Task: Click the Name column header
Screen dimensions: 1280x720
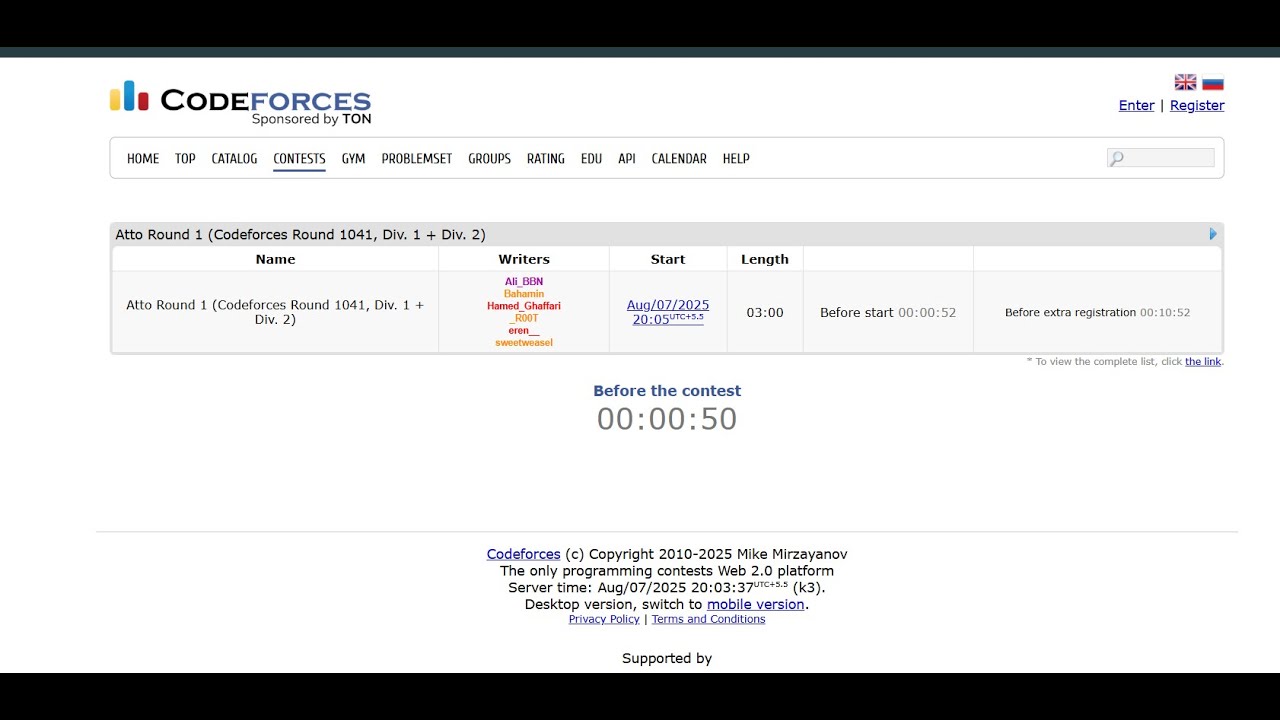Action: click(x=275, y=259)
